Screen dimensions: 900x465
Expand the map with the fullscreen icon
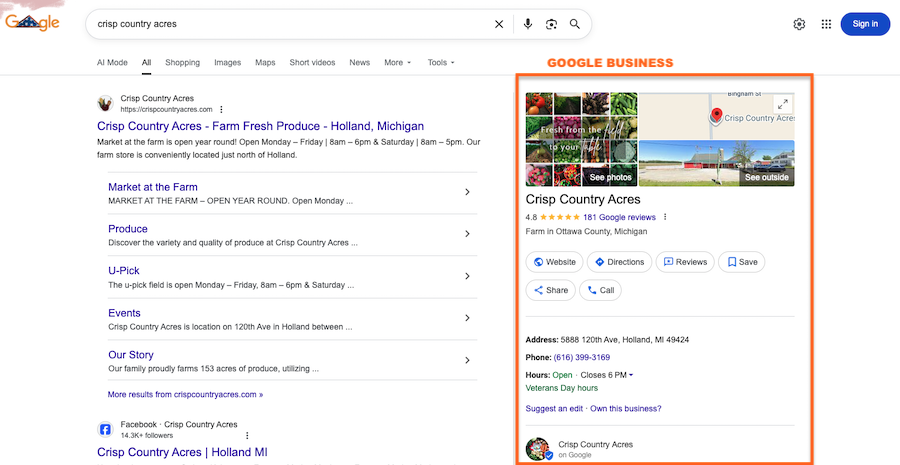(782, 104)
